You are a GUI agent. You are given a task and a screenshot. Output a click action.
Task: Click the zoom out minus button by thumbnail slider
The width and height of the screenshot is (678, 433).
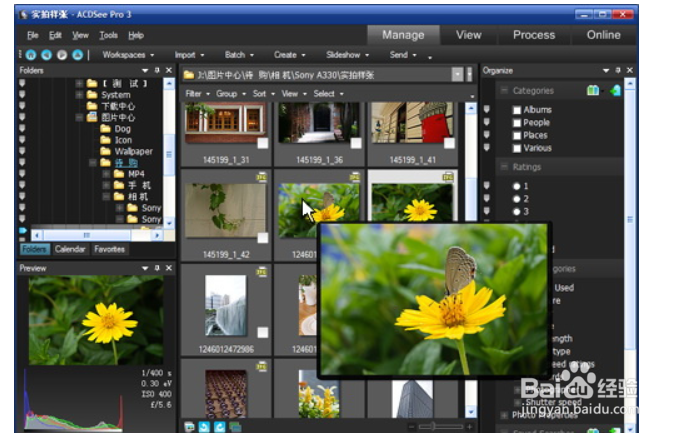tap(412, 427)
